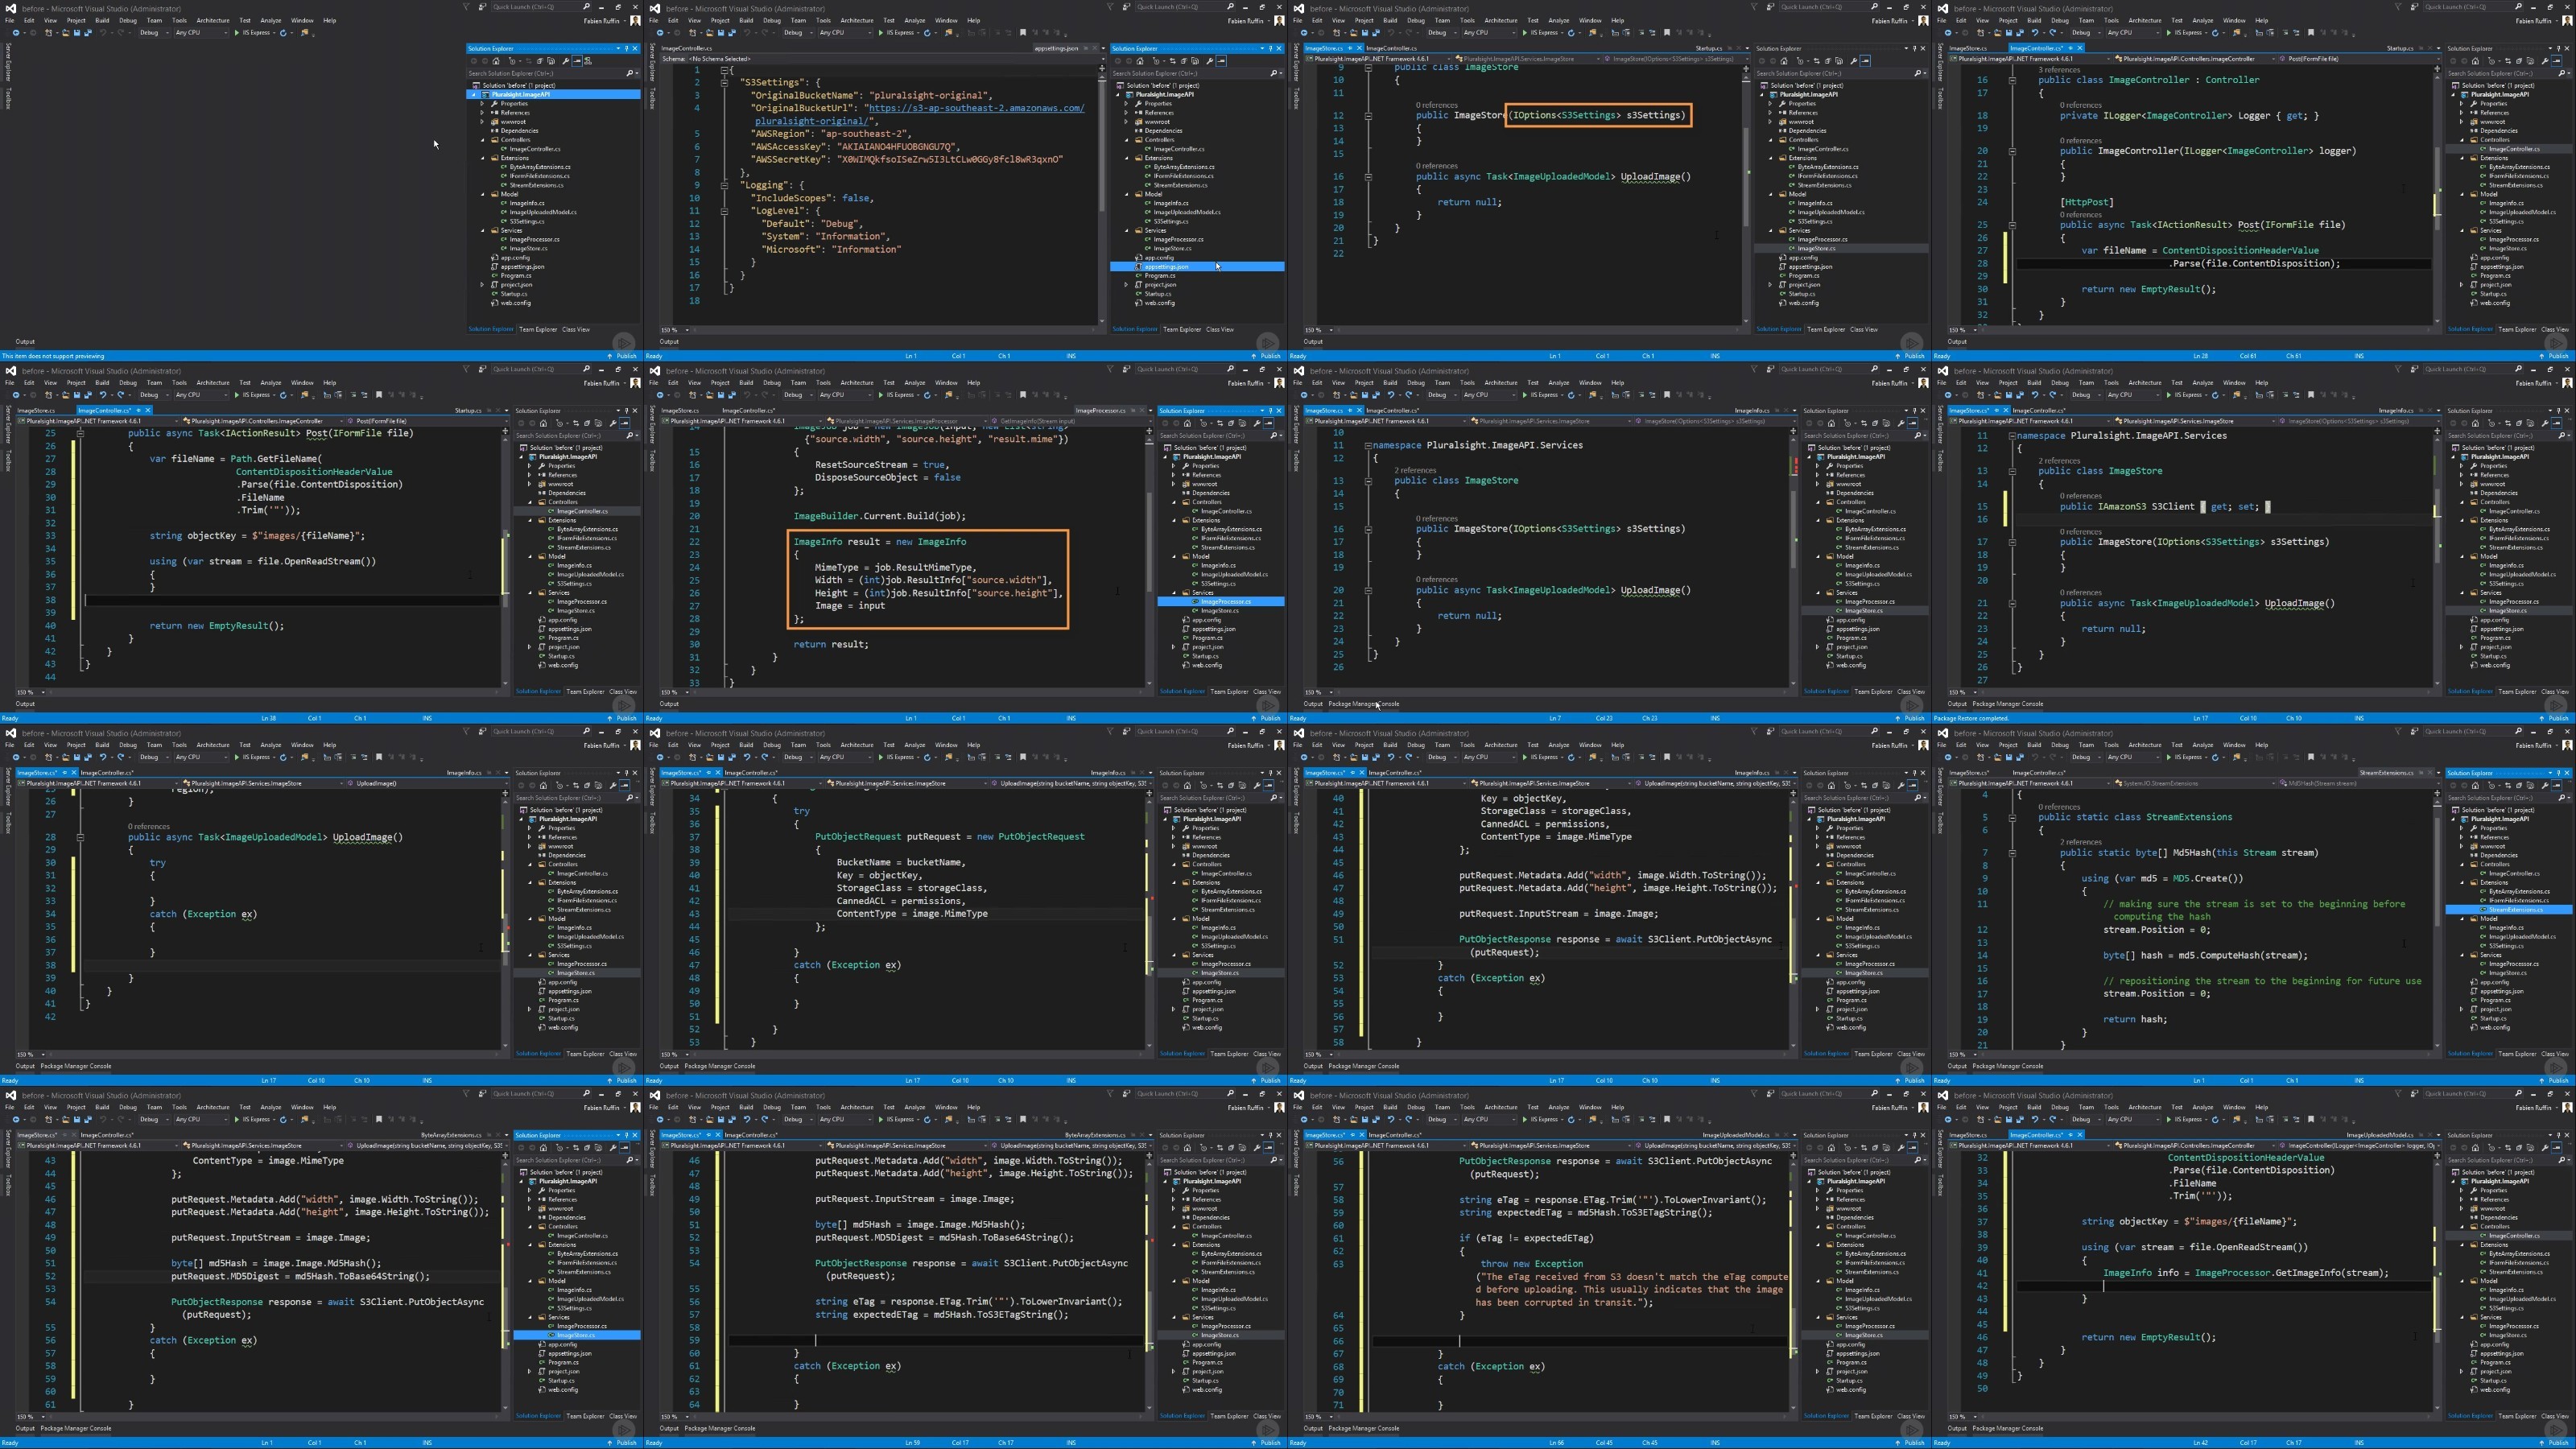The image size is (2576, 1449).
Task: Click Solution Explorer Home icon in the empty-editor window
Action: pos(497,61)
